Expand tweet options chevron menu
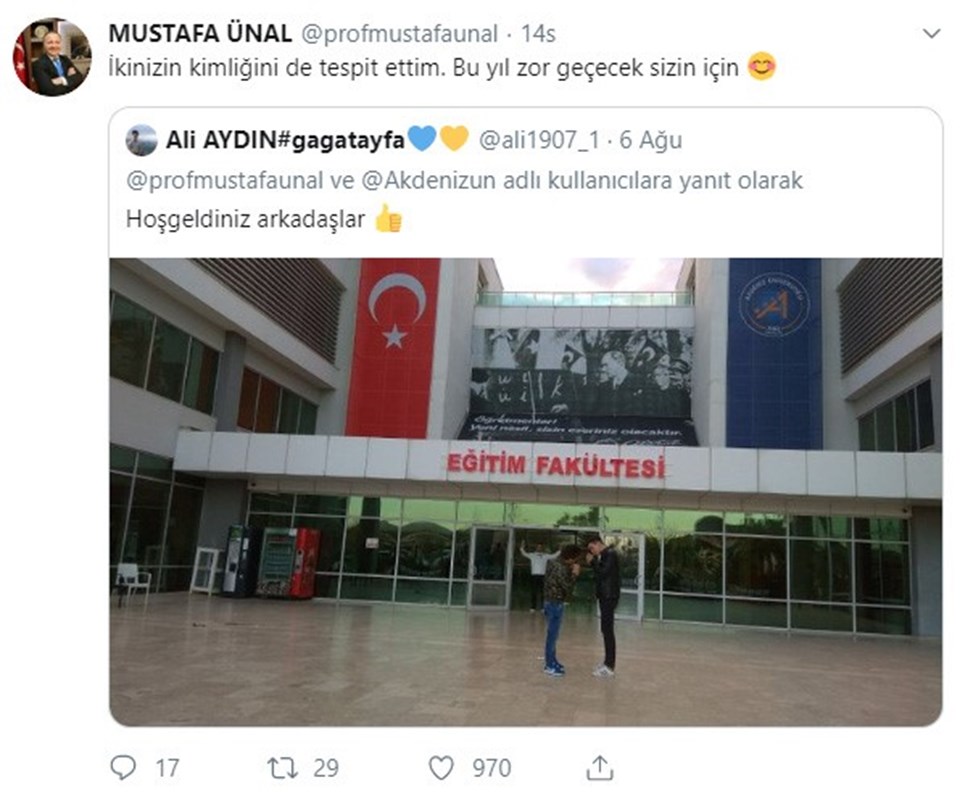 point(931,33)
